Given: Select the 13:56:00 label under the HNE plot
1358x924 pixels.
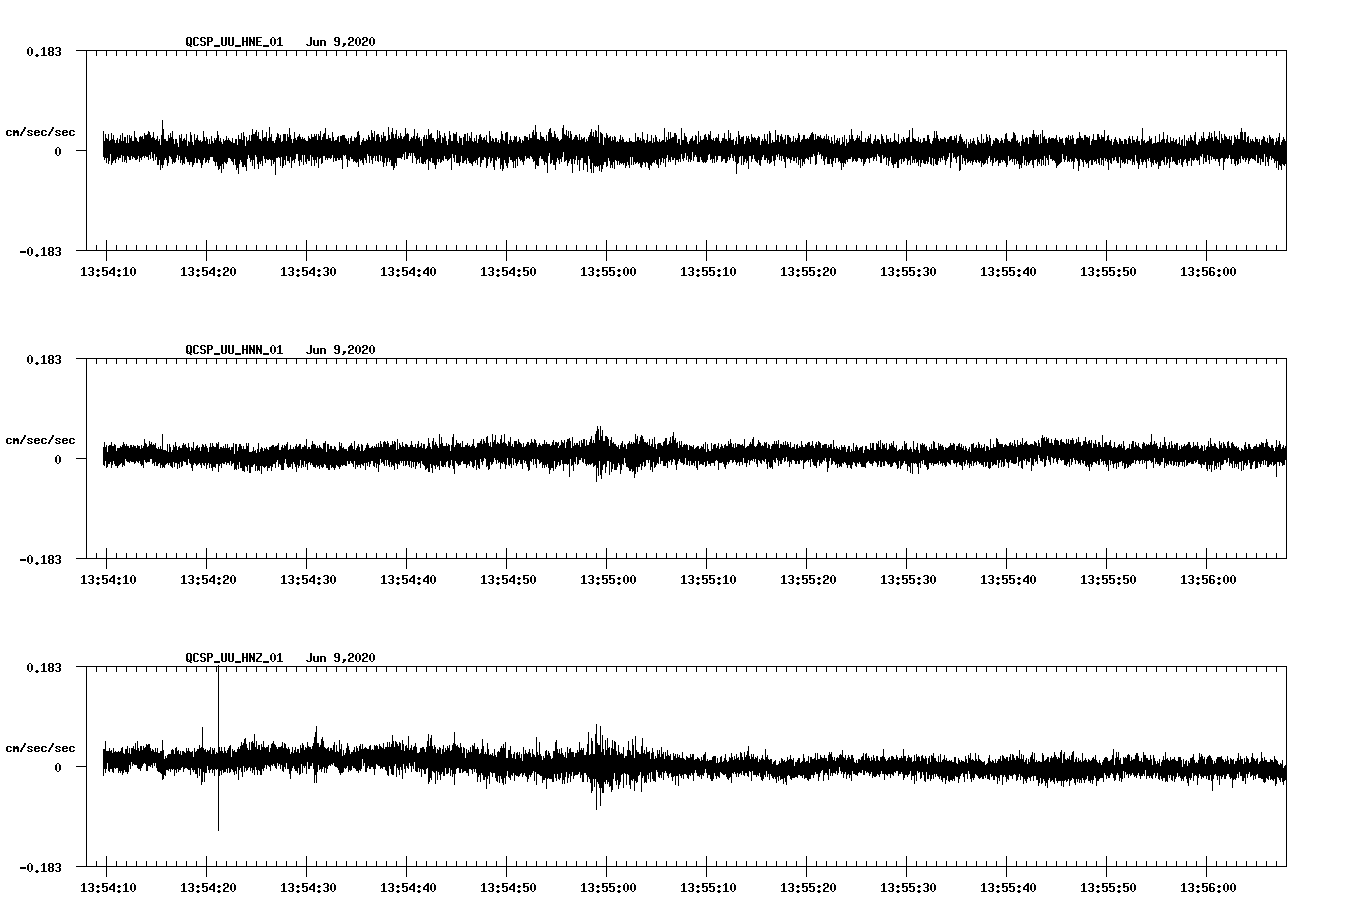Looking at the screenshot, I should (x=1207, y=272).
